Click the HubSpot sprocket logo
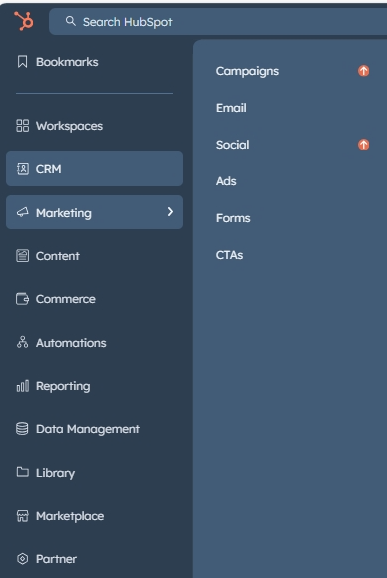Screen dimensions: 387x578 (24, 21)
